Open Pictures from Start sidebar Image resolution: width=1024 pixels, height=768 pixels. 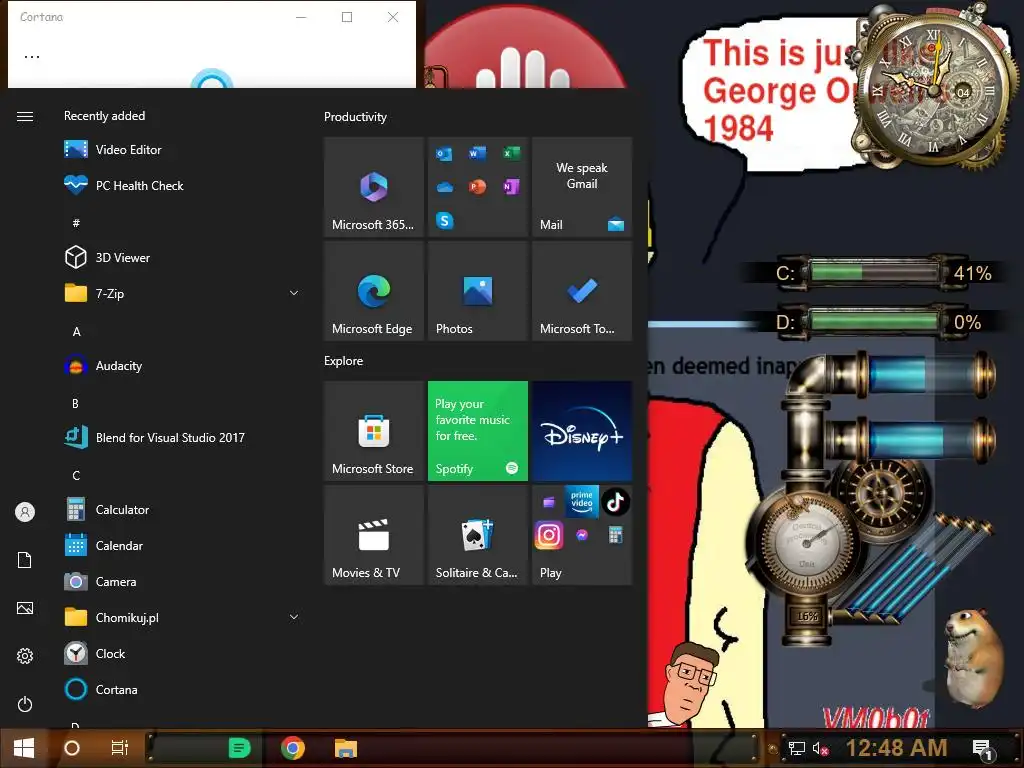25,608
